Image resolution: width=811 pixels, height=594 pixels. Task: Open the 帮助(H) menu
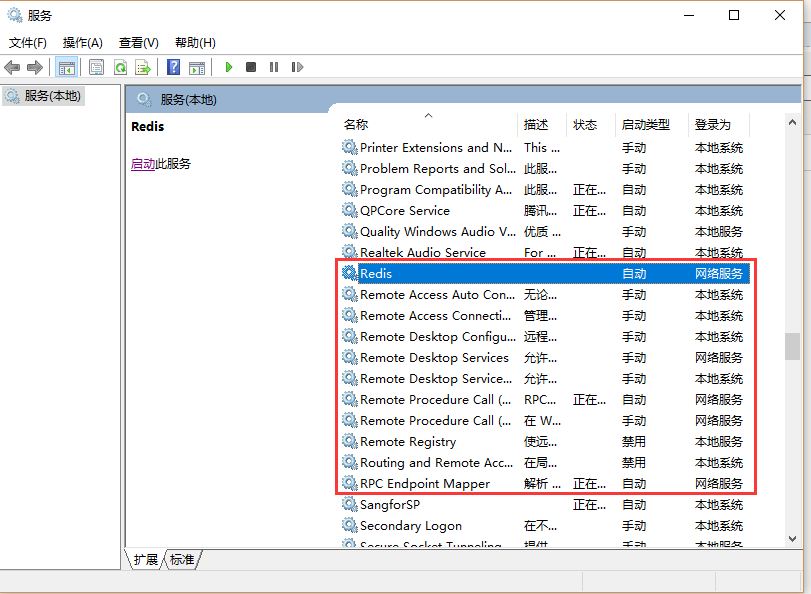click(x=195, y=42)
